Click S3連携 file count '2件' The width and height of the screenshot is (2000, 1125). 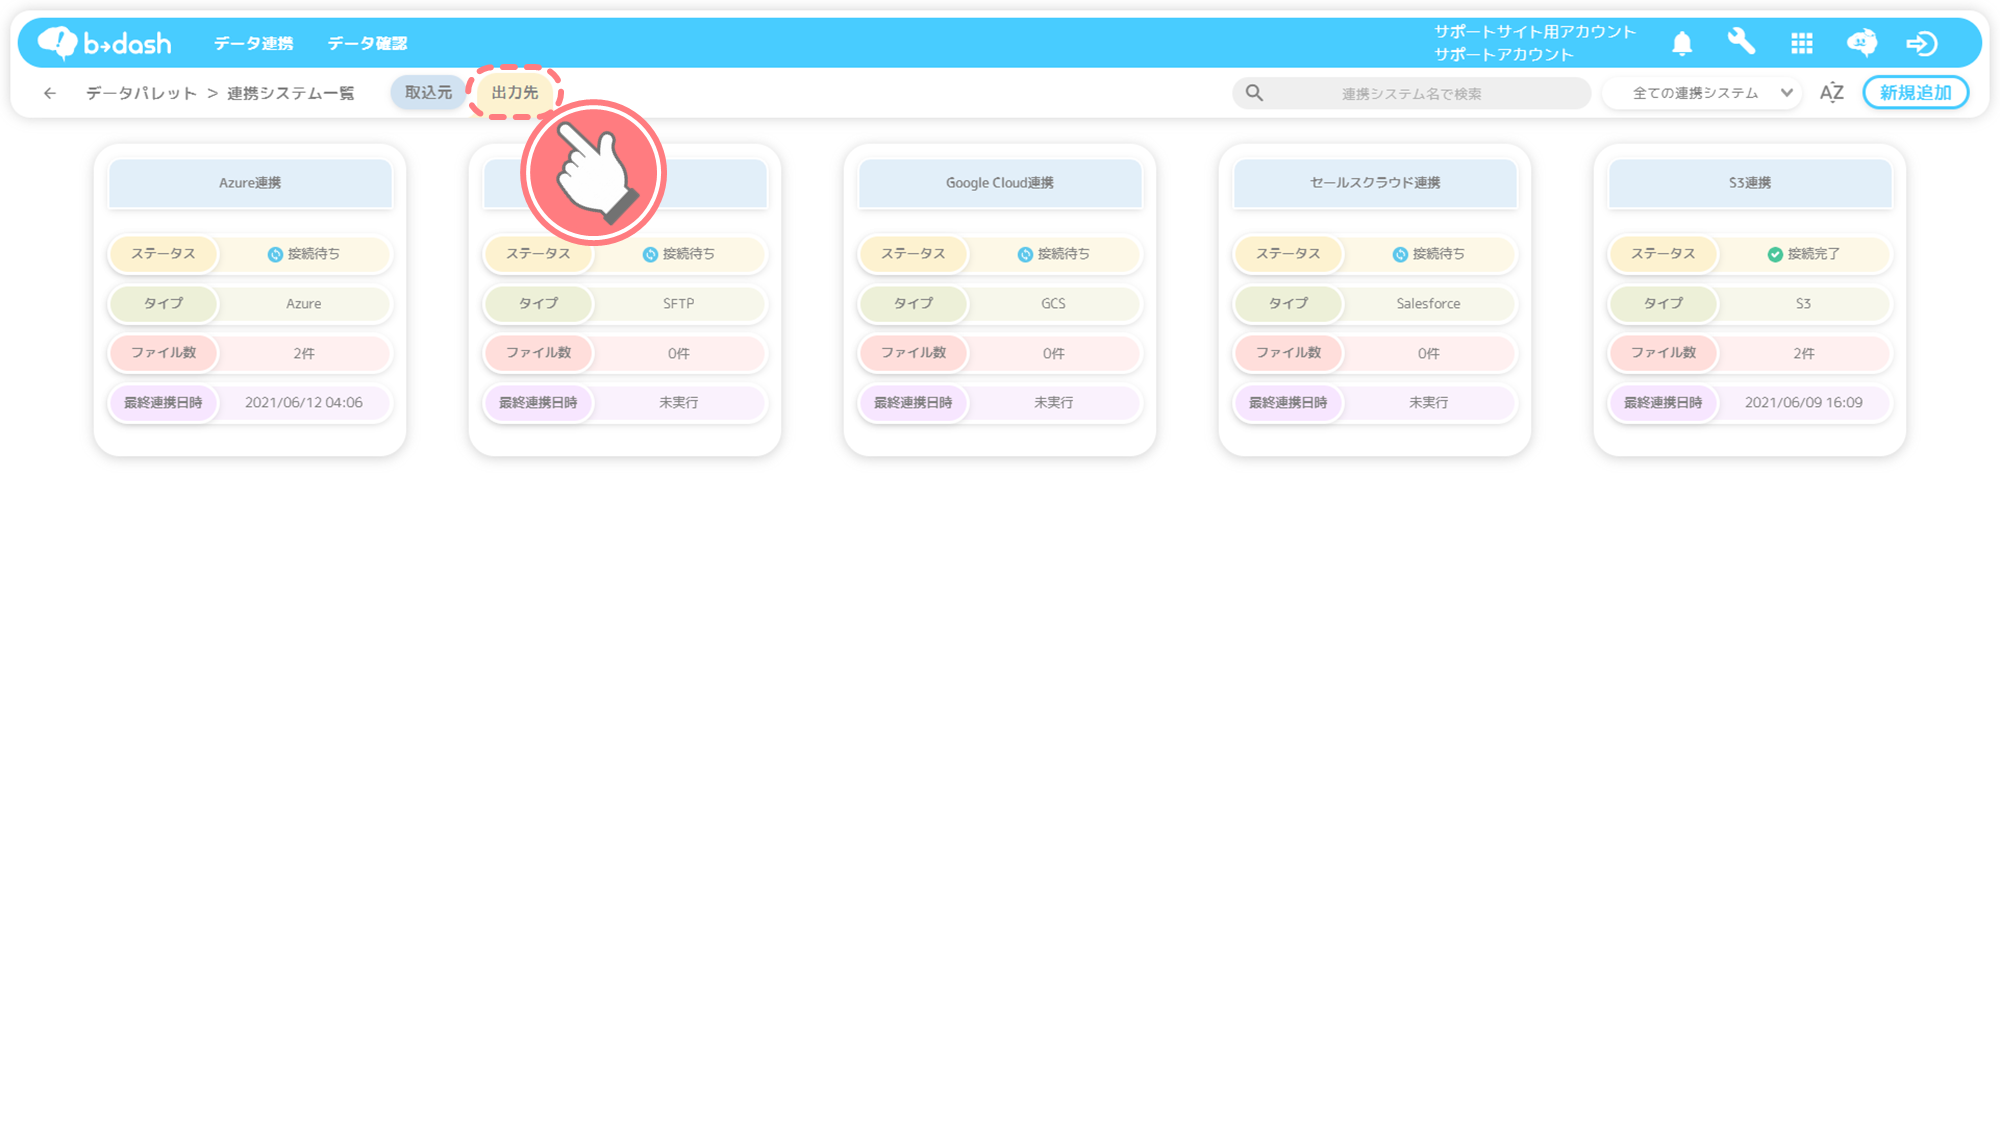pos(1804,354)
